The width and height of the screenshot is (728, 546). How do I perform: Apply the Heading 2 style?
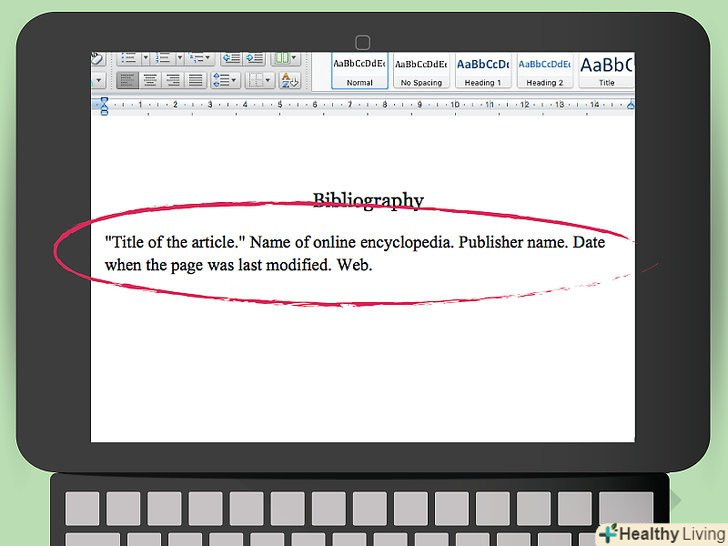click(545, 71)
